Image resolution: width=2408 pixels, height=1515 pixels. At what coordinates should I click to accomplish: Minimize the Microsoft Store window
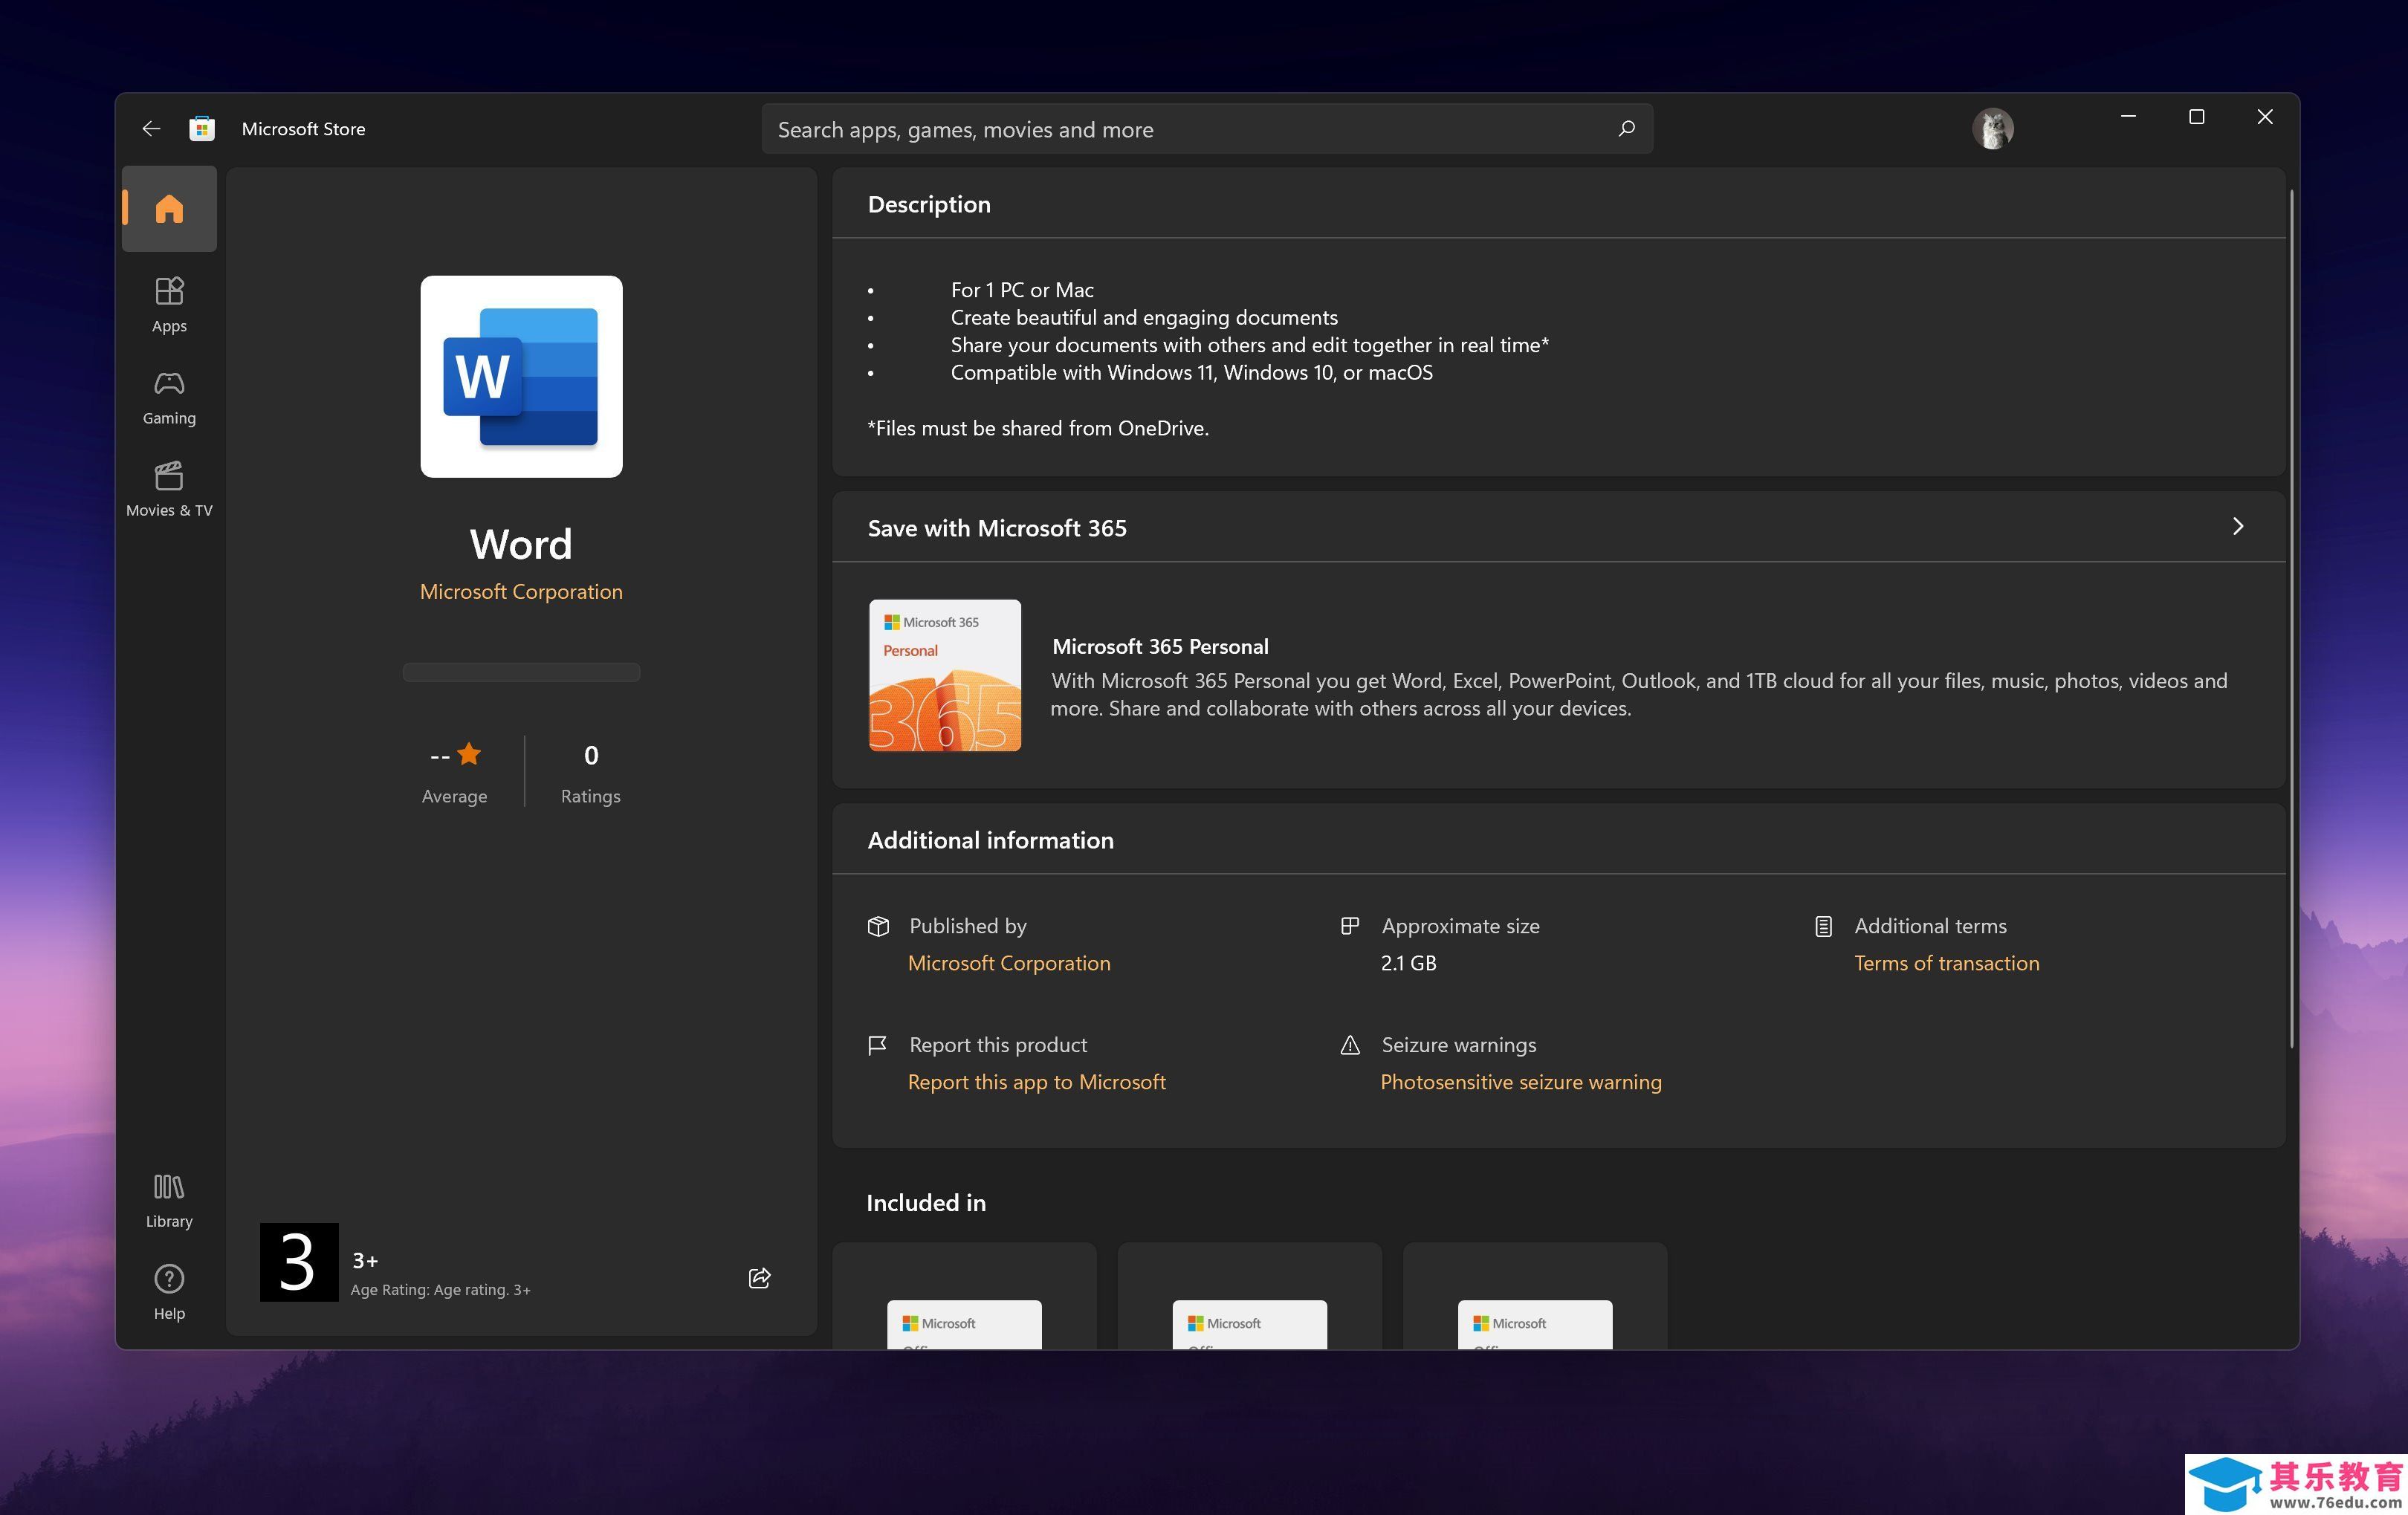click(x=2128, y=117)
